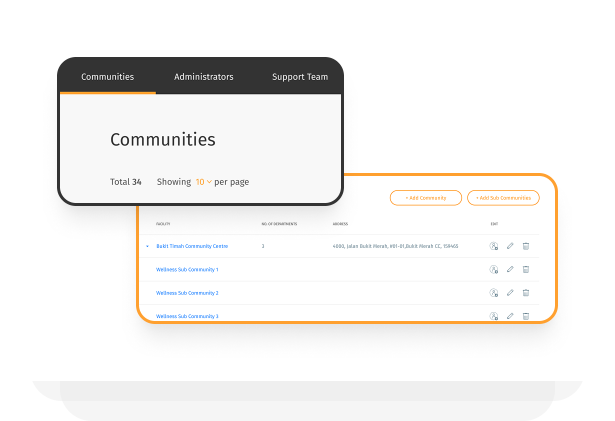Delete Bukit Timah Community Centre with trash icon
Image resolution: width=615 pixels, height=421 pixels.
526,246
